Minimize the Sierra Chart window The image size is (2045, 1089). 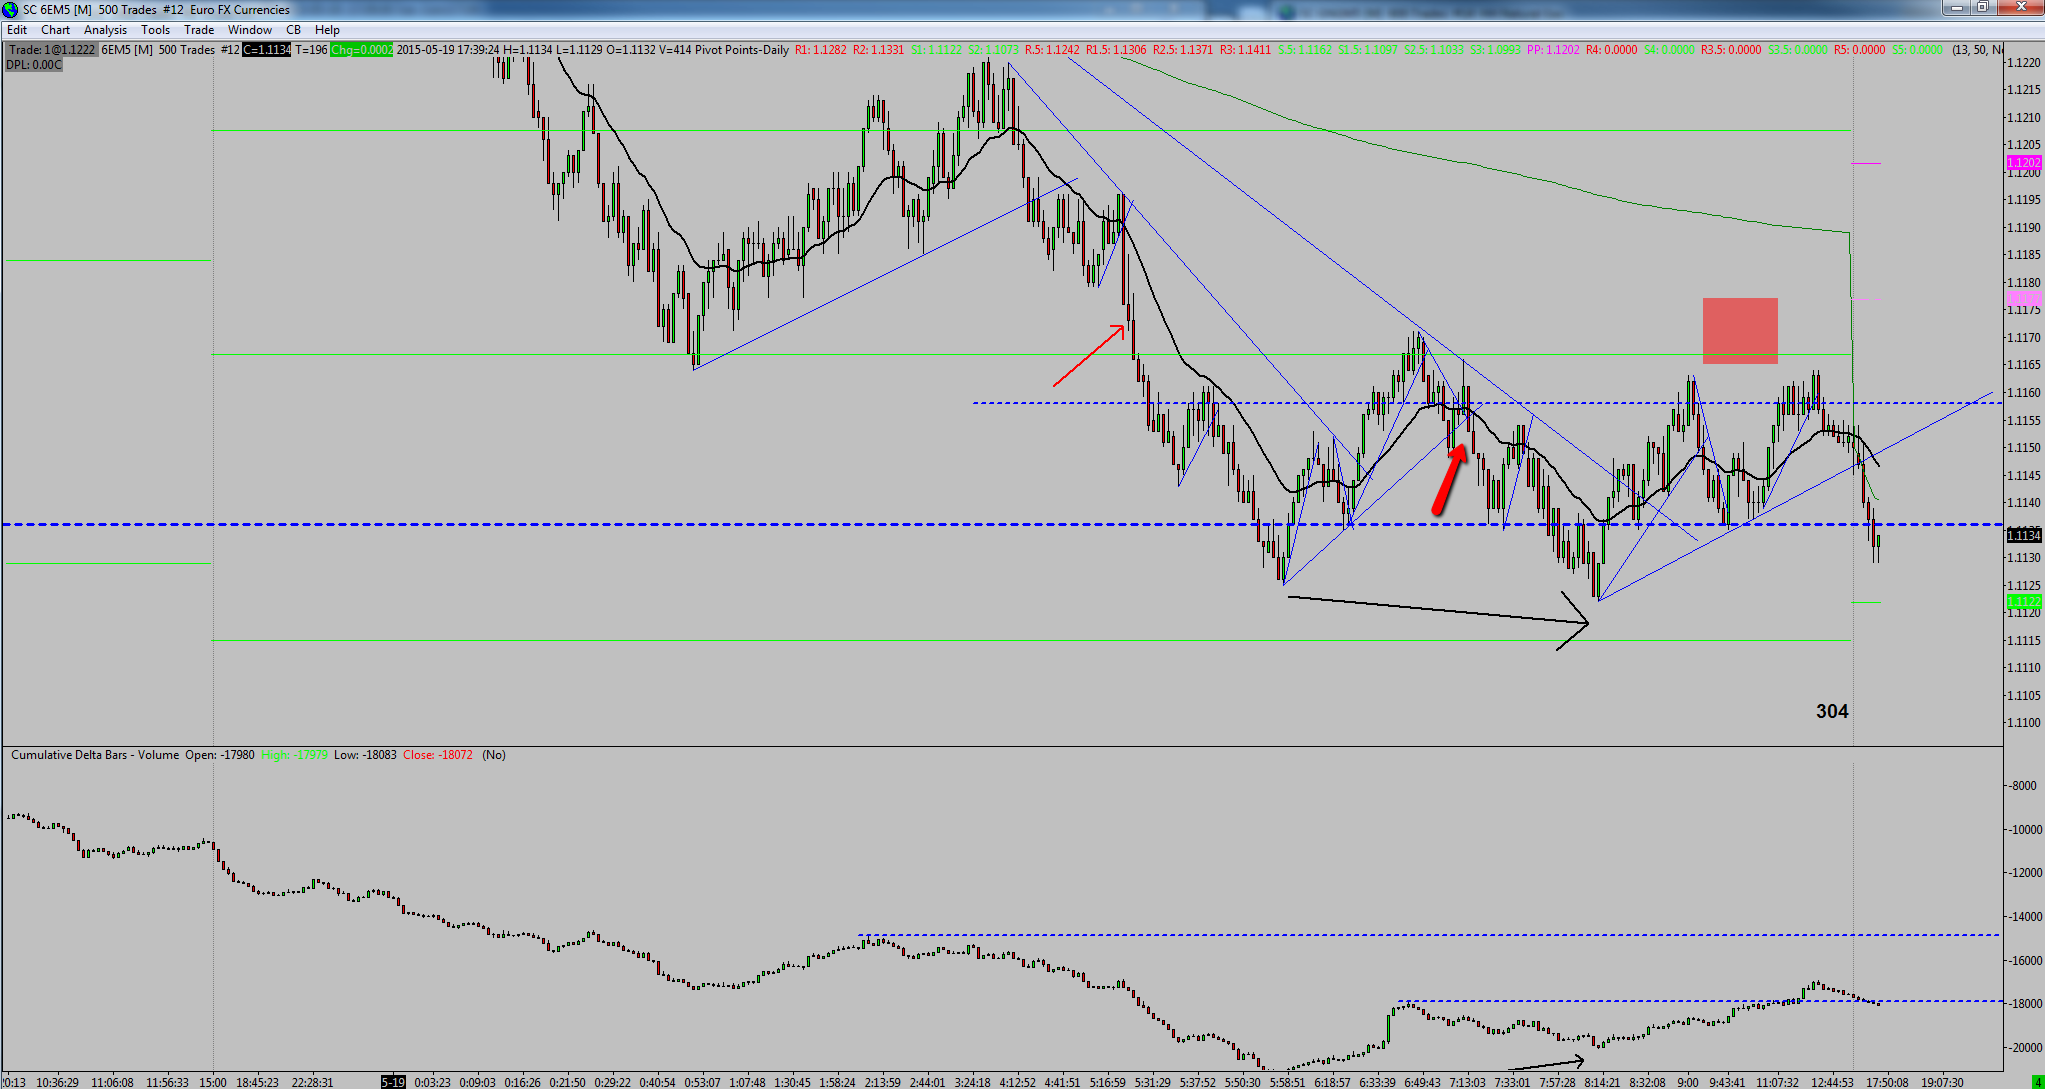1956,8
